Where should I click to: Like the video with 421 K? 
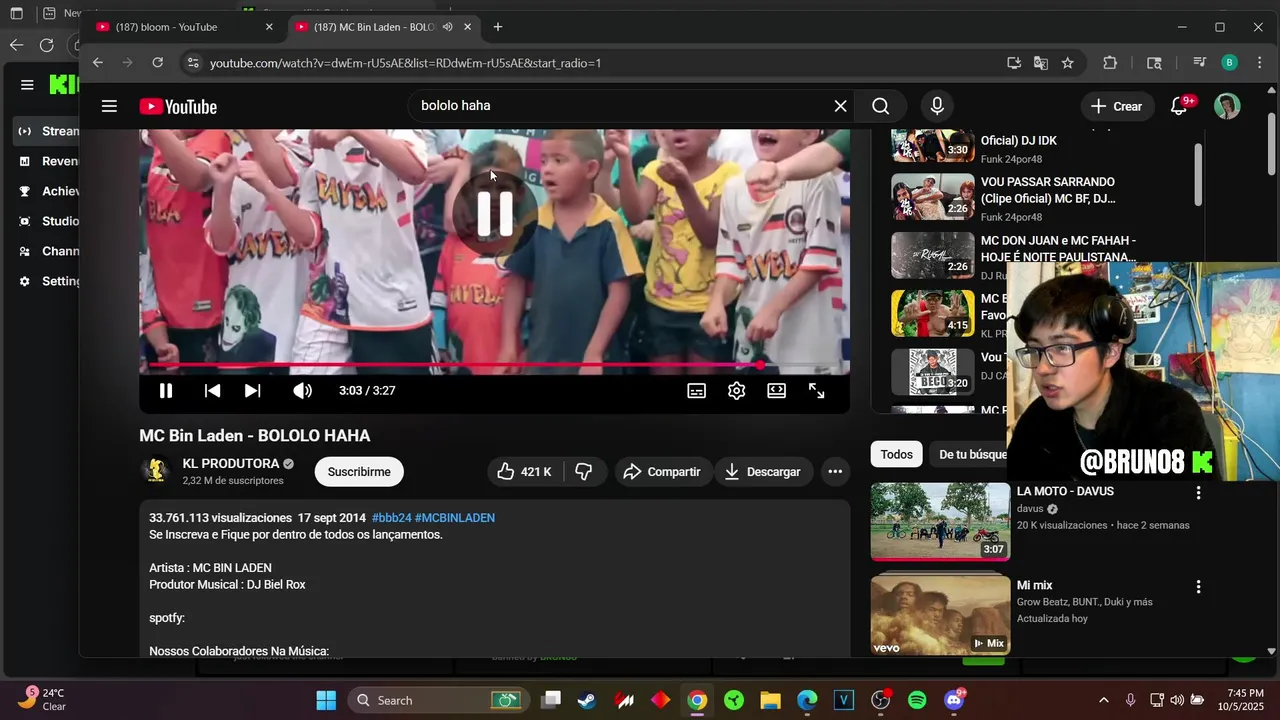525,472
